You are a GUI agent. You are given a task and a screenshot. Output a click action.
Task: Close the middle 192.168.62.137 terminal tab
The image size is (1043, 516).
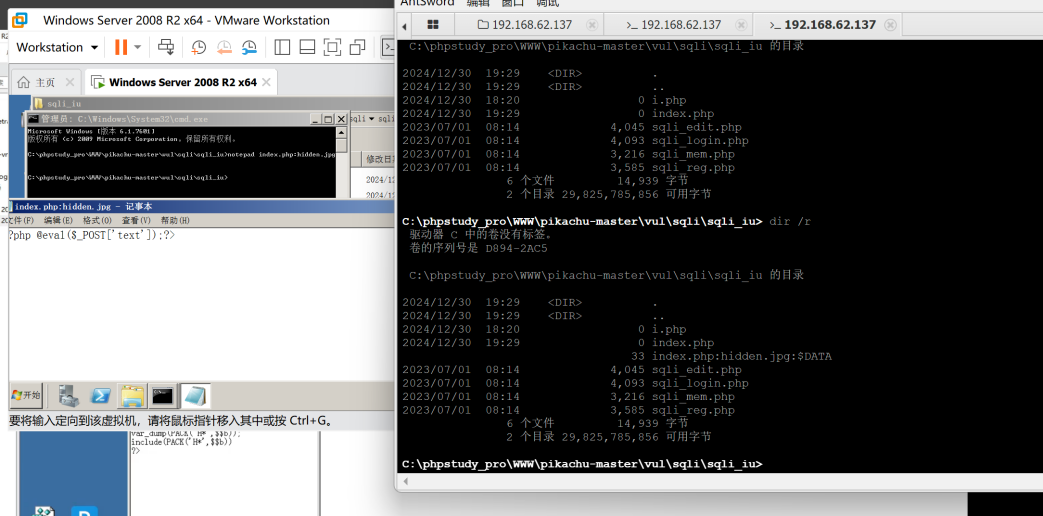(x=741, y=25)
